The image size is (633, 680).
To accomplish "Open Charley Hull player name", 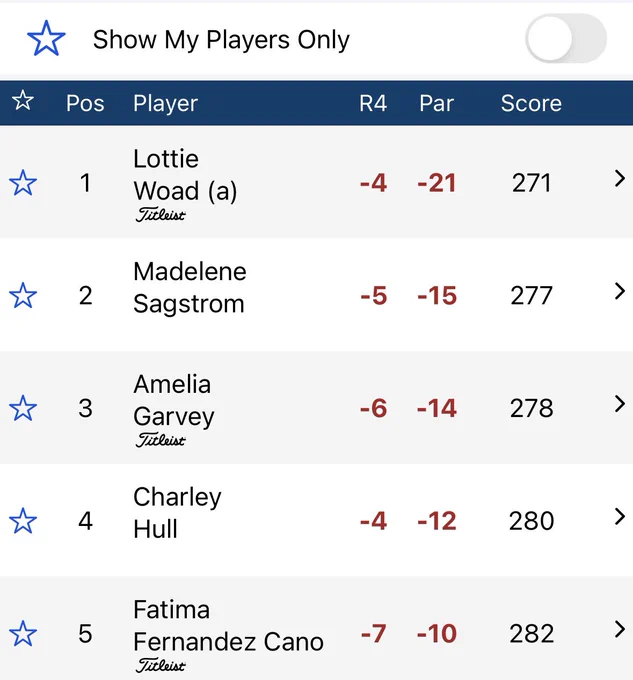I will tap(177, 513).
